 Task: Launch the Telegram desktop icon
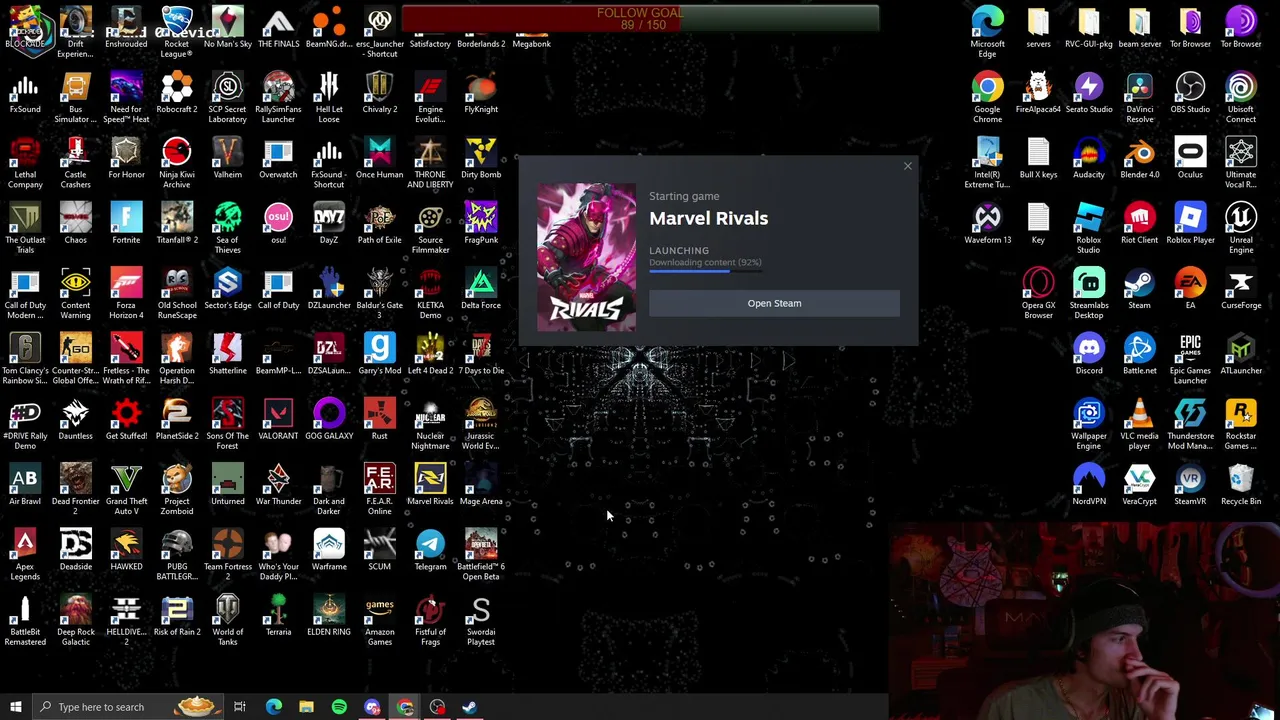click(x=430, y=550)
